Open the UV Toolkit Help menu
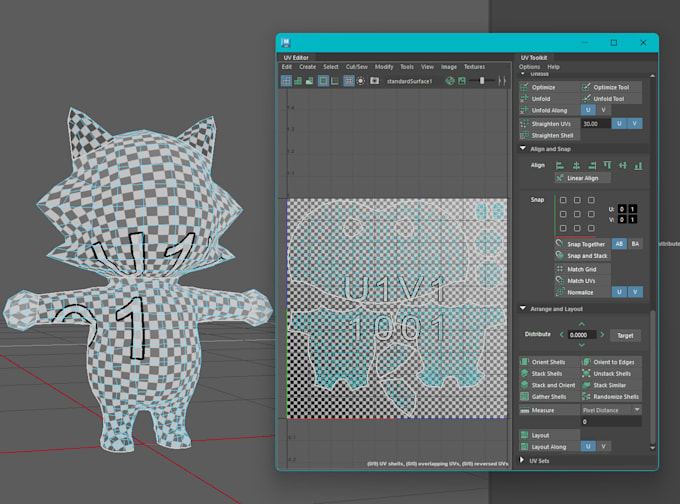 tap(553, 67)
